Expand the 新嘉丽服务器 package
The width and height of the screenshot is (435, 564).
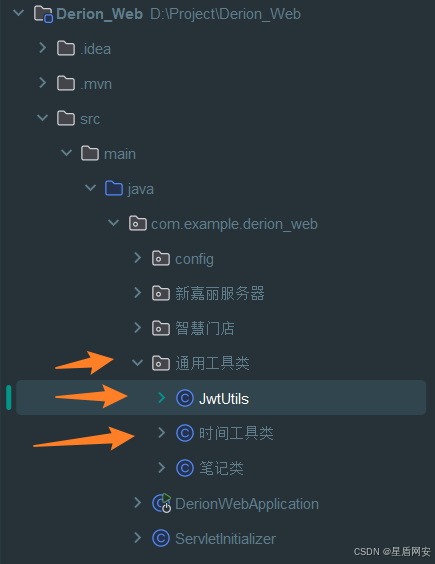pos(137,293)
